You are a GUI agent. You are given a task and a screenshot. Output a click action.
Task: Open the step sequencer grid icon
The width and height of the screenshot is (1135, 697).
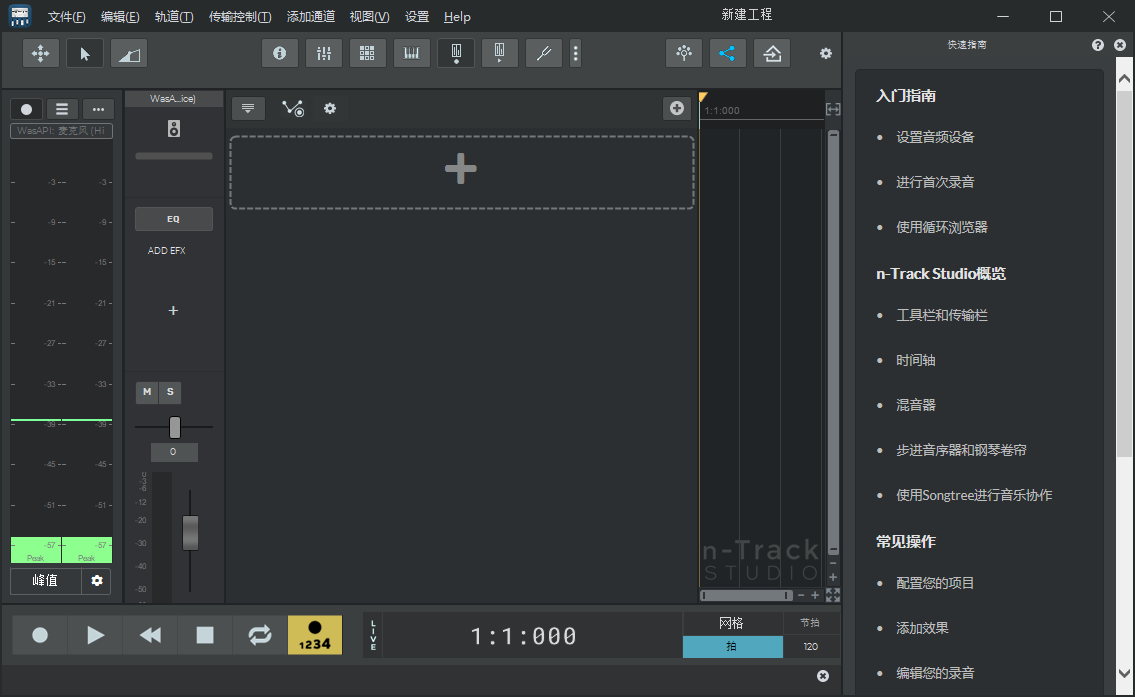click(367, 53)
